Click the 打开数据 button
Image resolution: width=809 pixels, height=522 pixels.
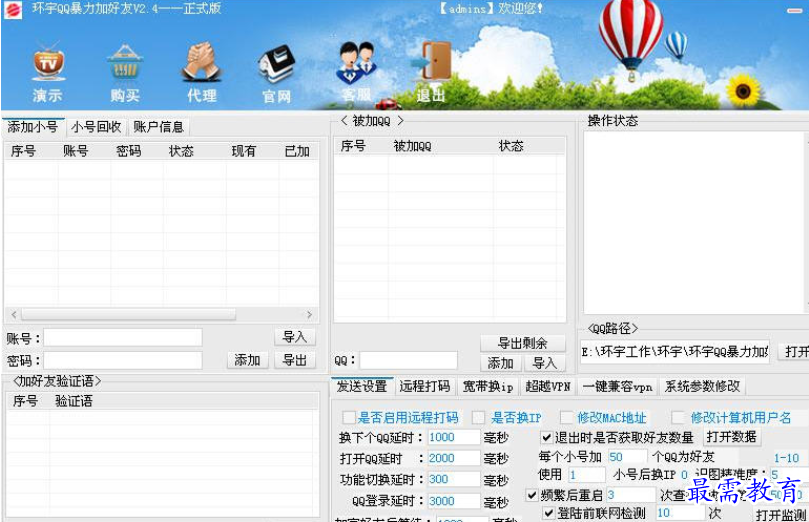[x=731, y=437]
